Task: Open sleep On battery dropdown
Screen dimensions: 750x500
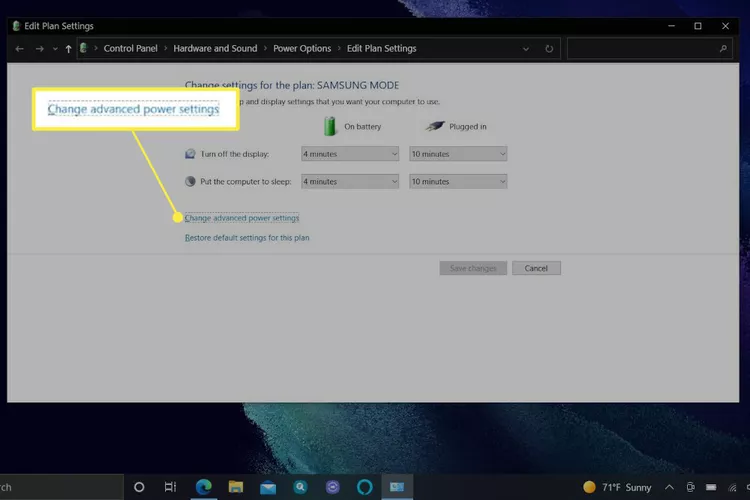Action: (350, 181)
